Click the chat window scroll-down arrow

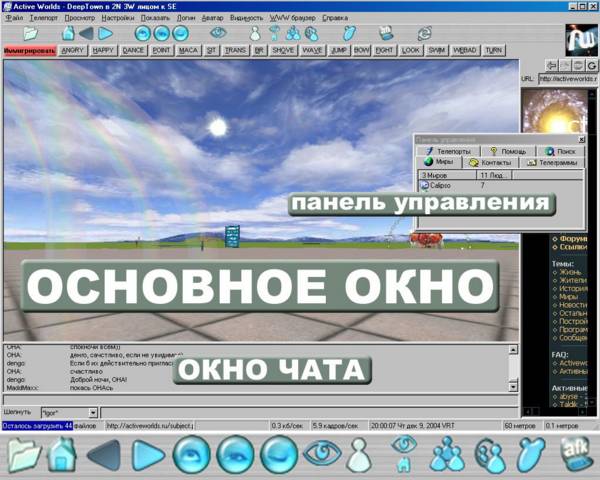[x=514, y=387]
